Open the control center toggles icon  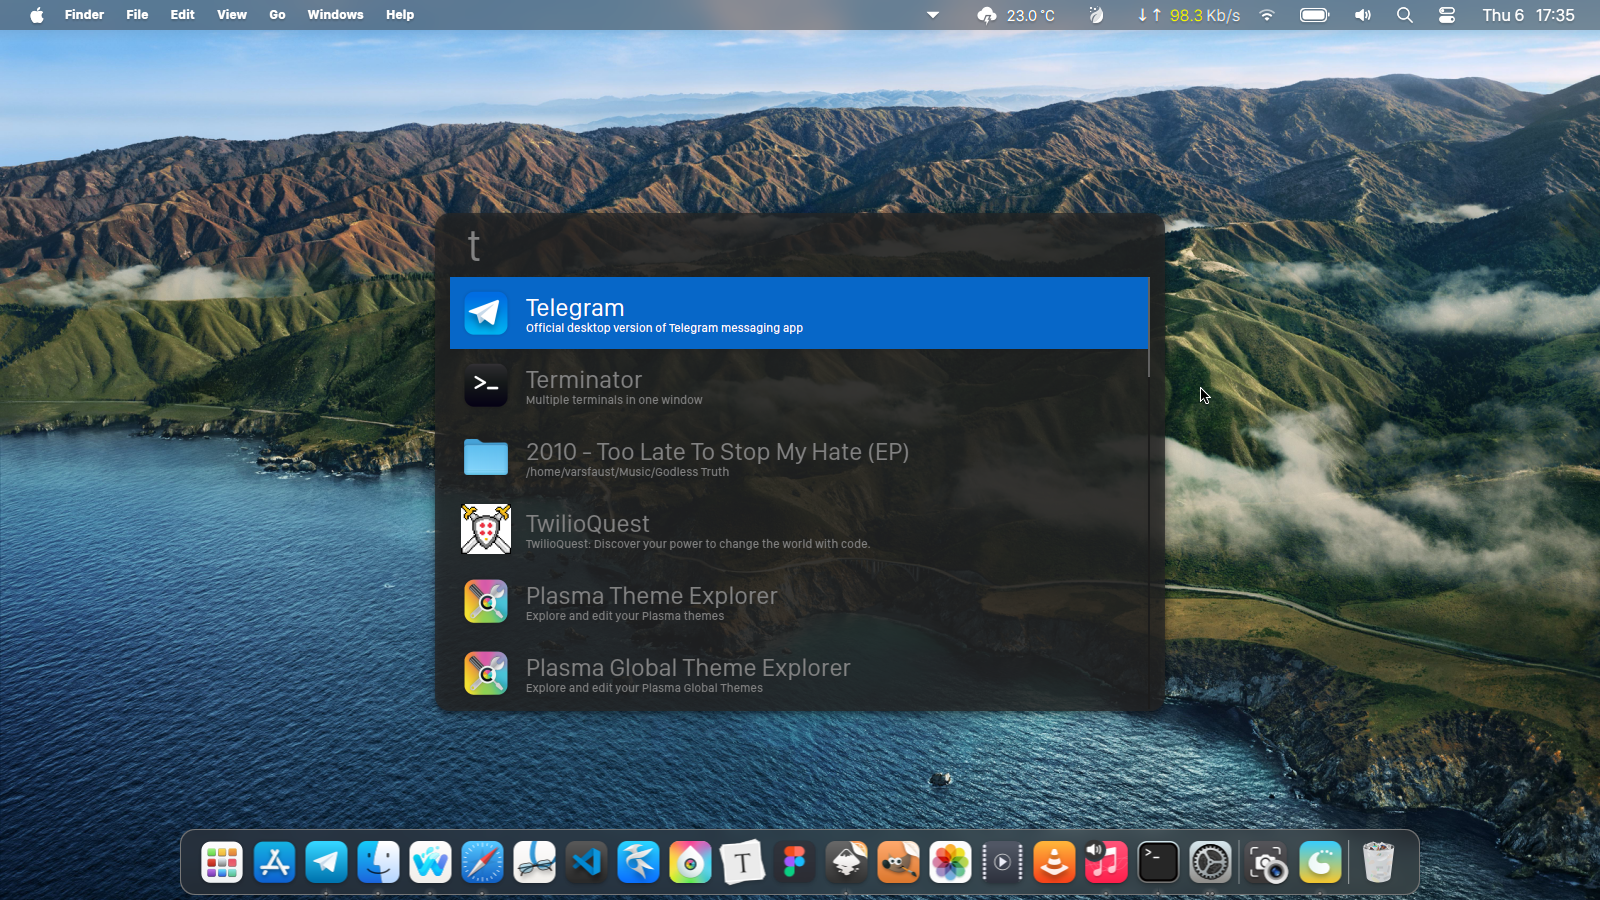point(1447,15)
